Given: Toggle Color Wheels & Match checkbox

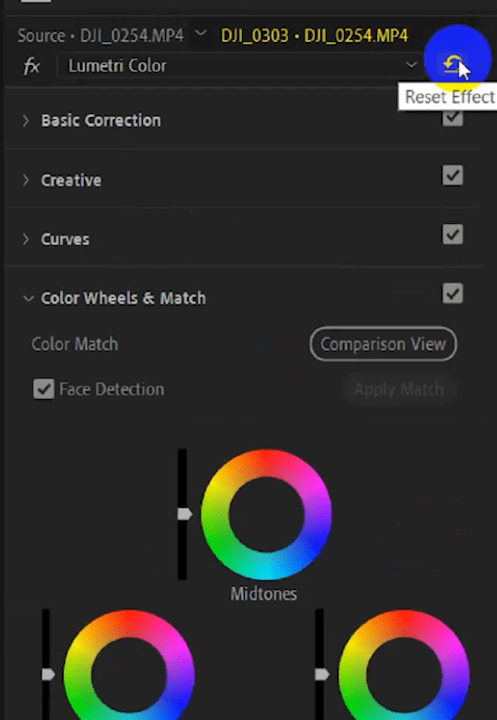Looking at the screenshot, I should point(452,293).
